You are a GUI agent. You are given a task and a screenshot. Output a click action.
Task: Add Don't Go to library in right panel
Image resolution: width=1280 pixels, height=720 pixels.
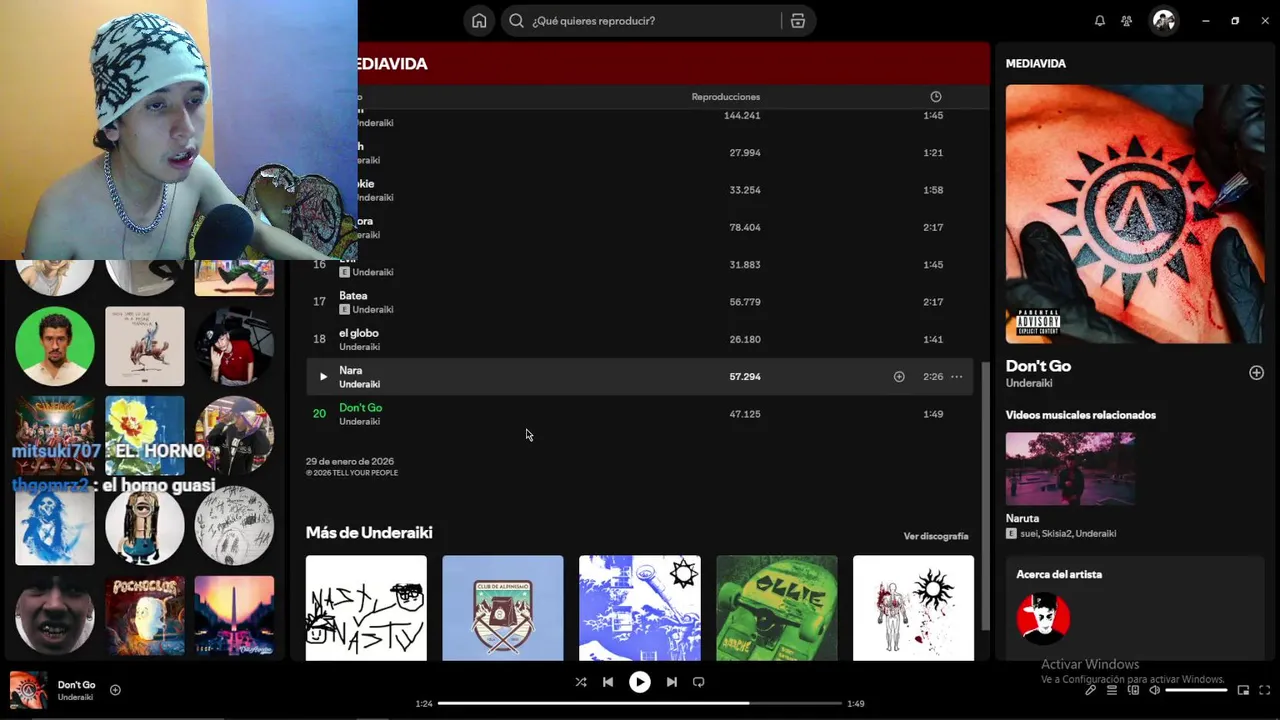(1256, 373)
